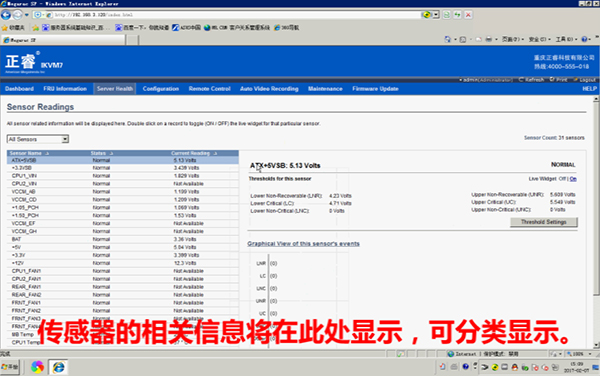Select the REAR_FAN2 sensor row
Screen dimensions: 600x376
point(123,295)
